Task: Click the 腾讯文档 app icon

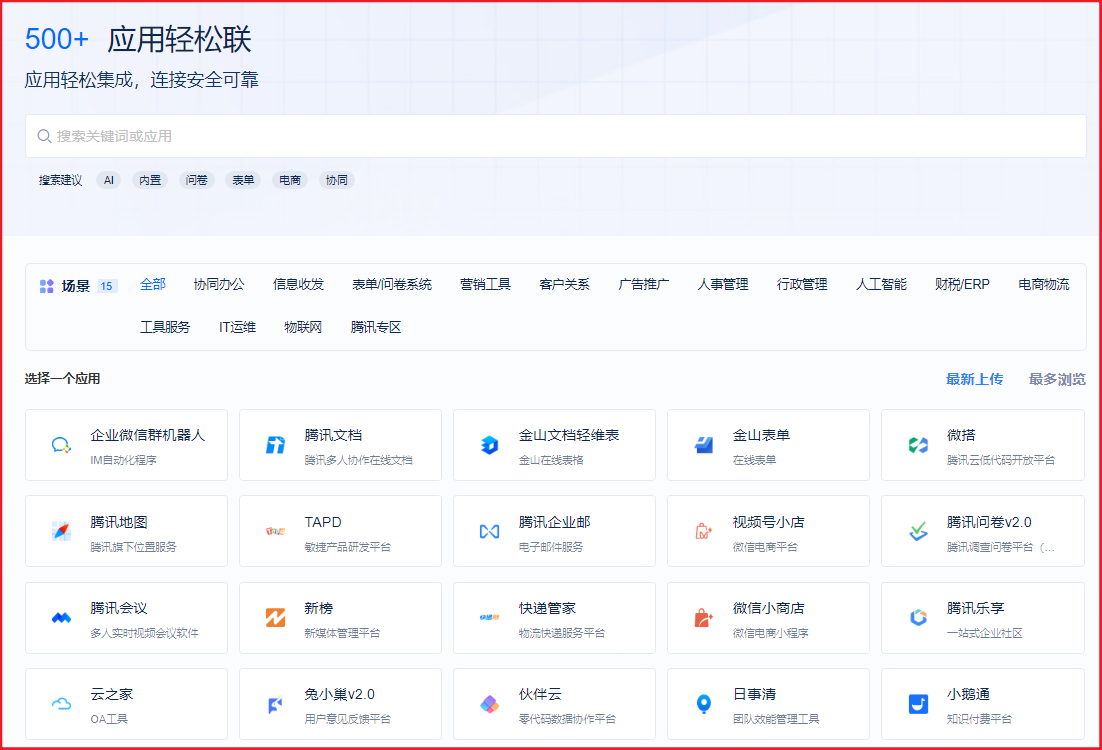Action: click(x=276, y=445)
